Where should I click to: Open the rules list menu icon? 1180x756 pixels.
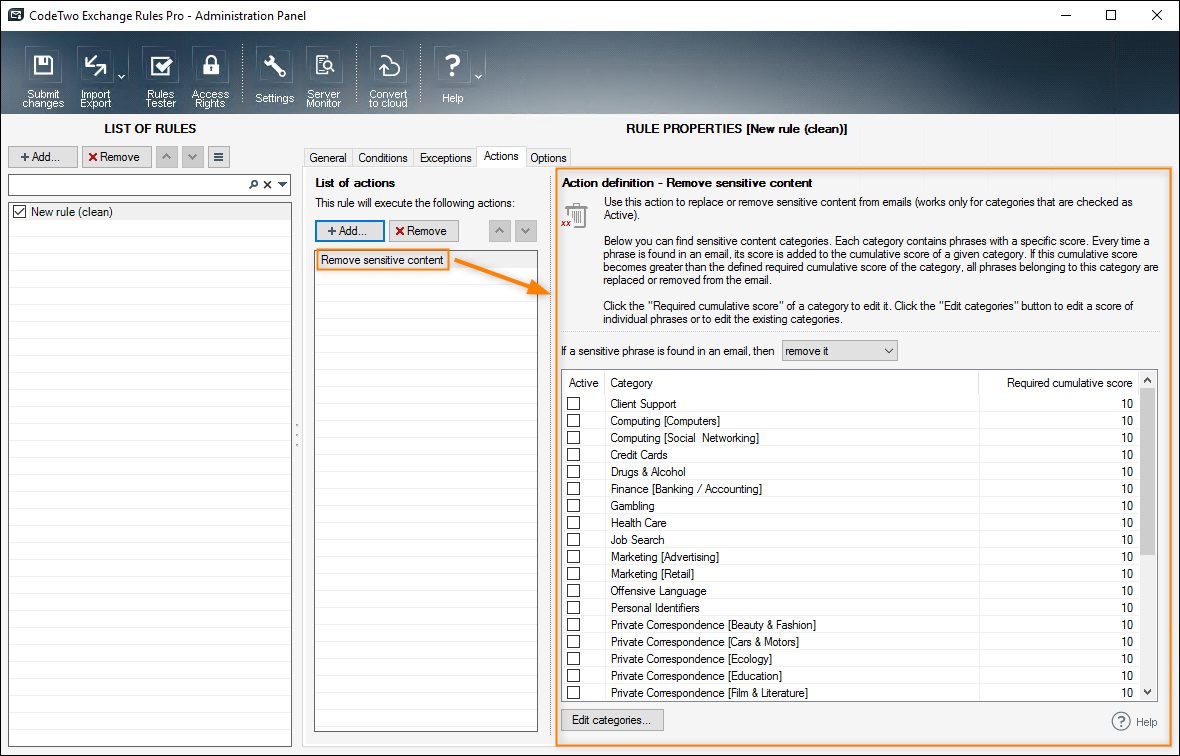218,156
